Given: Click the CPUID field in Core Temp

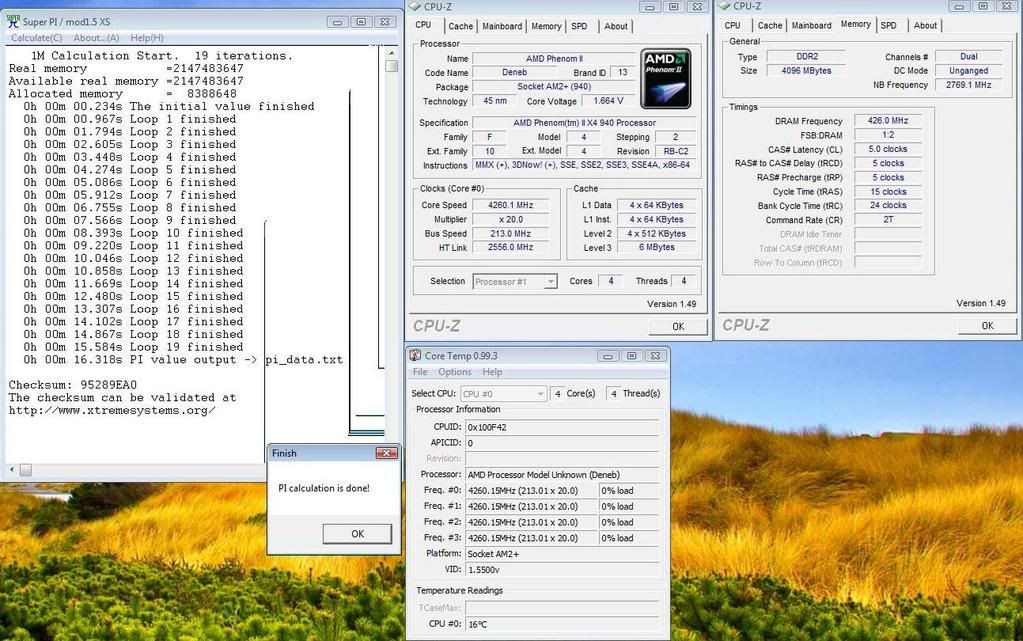Looking at the screenshot, I should (x=562, y=427).
